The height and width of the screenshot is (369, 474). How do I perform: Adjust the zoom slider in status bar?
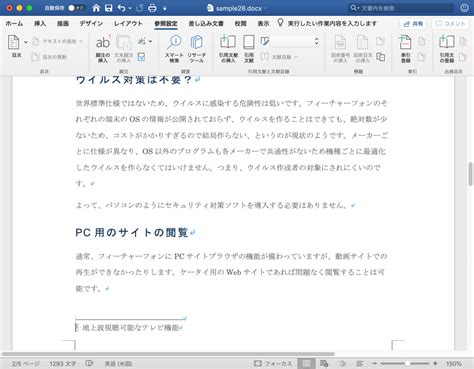click(x=405, y=363)
